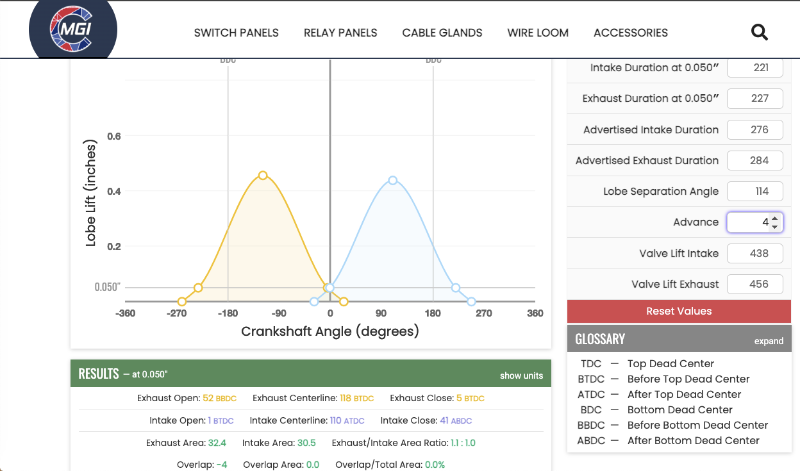This screenshot has width=800, height=471.
Task: Click the MGI logo
Action: point(72,30)
